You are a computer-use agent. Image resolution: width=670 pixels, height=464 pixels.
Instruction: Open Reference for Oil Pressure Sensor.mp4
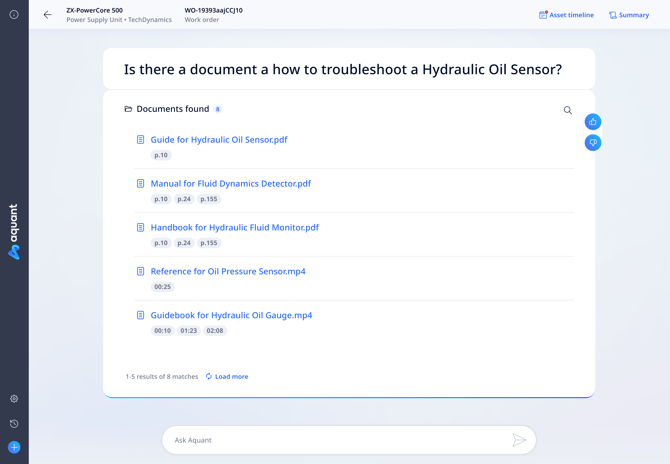228,272
